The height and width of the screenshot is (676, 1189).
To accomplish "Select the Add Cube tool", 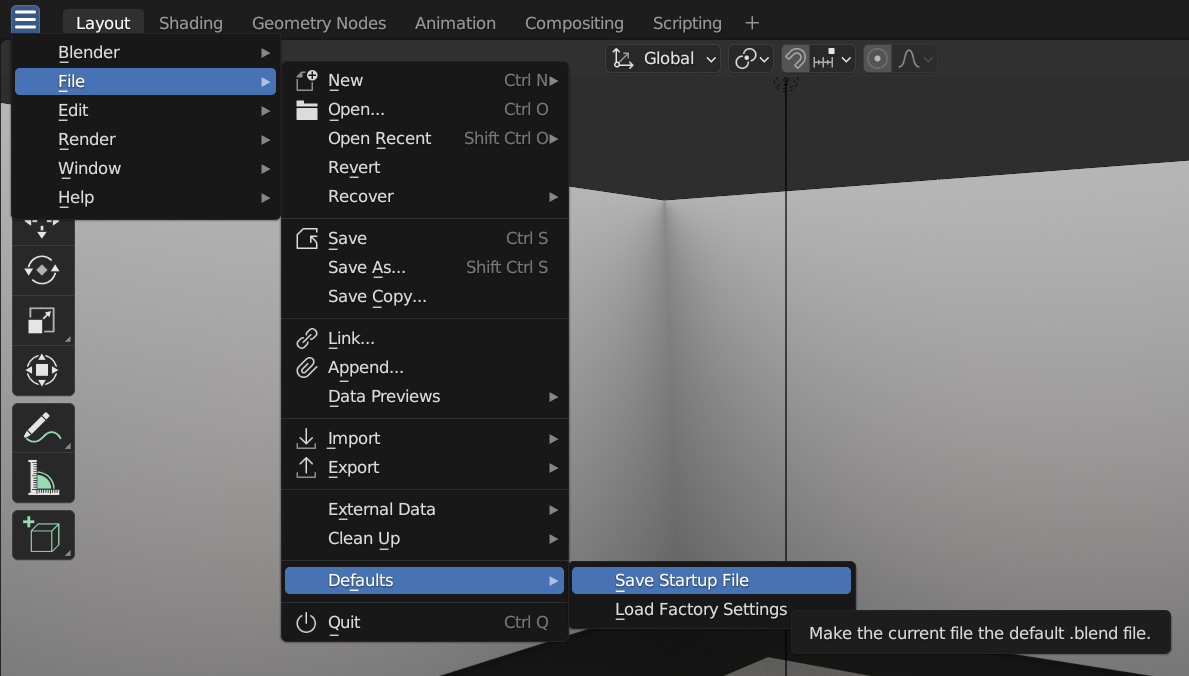I will [43, 534].
